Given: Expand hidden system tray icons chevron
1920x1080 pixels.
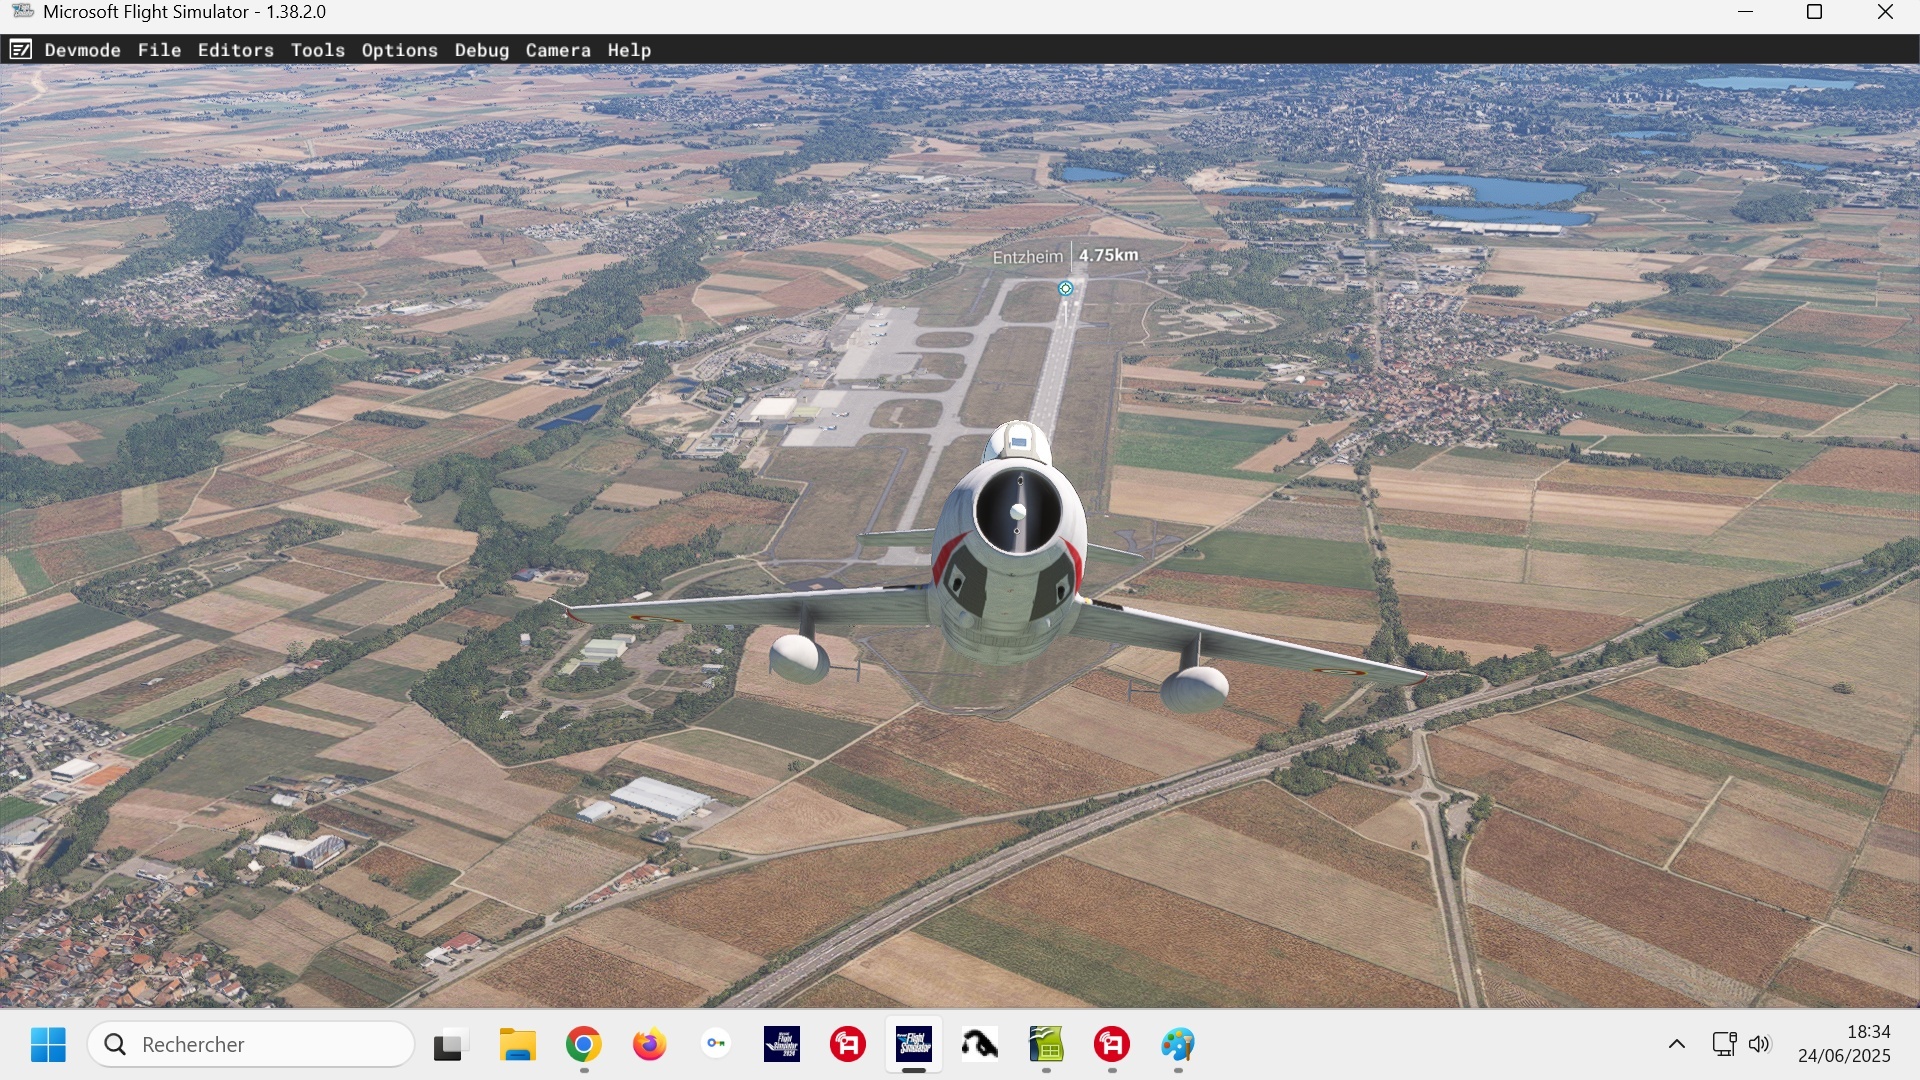Looking at the screenshot, I should click(x=1677, y=1045).
